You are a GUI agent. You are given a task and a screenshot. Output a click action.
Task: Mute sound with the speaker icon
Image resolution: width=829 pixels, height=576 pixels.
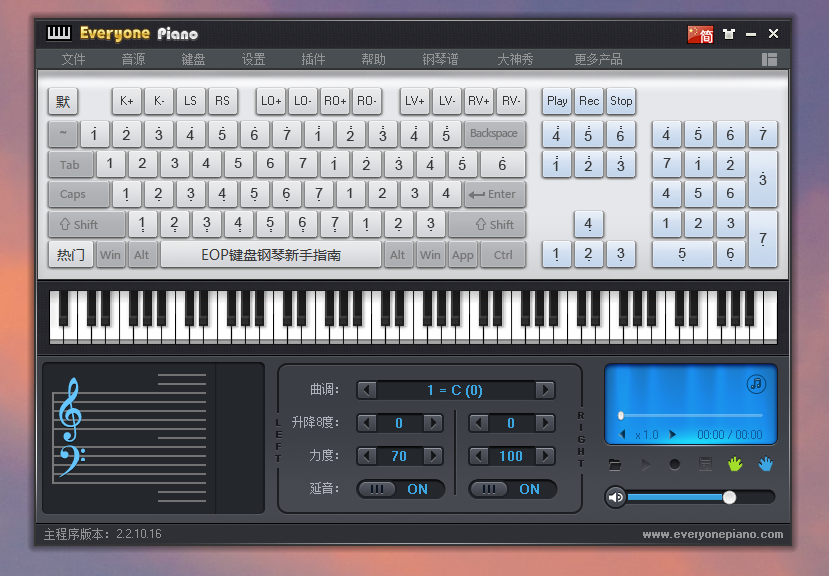pos(615,497)
